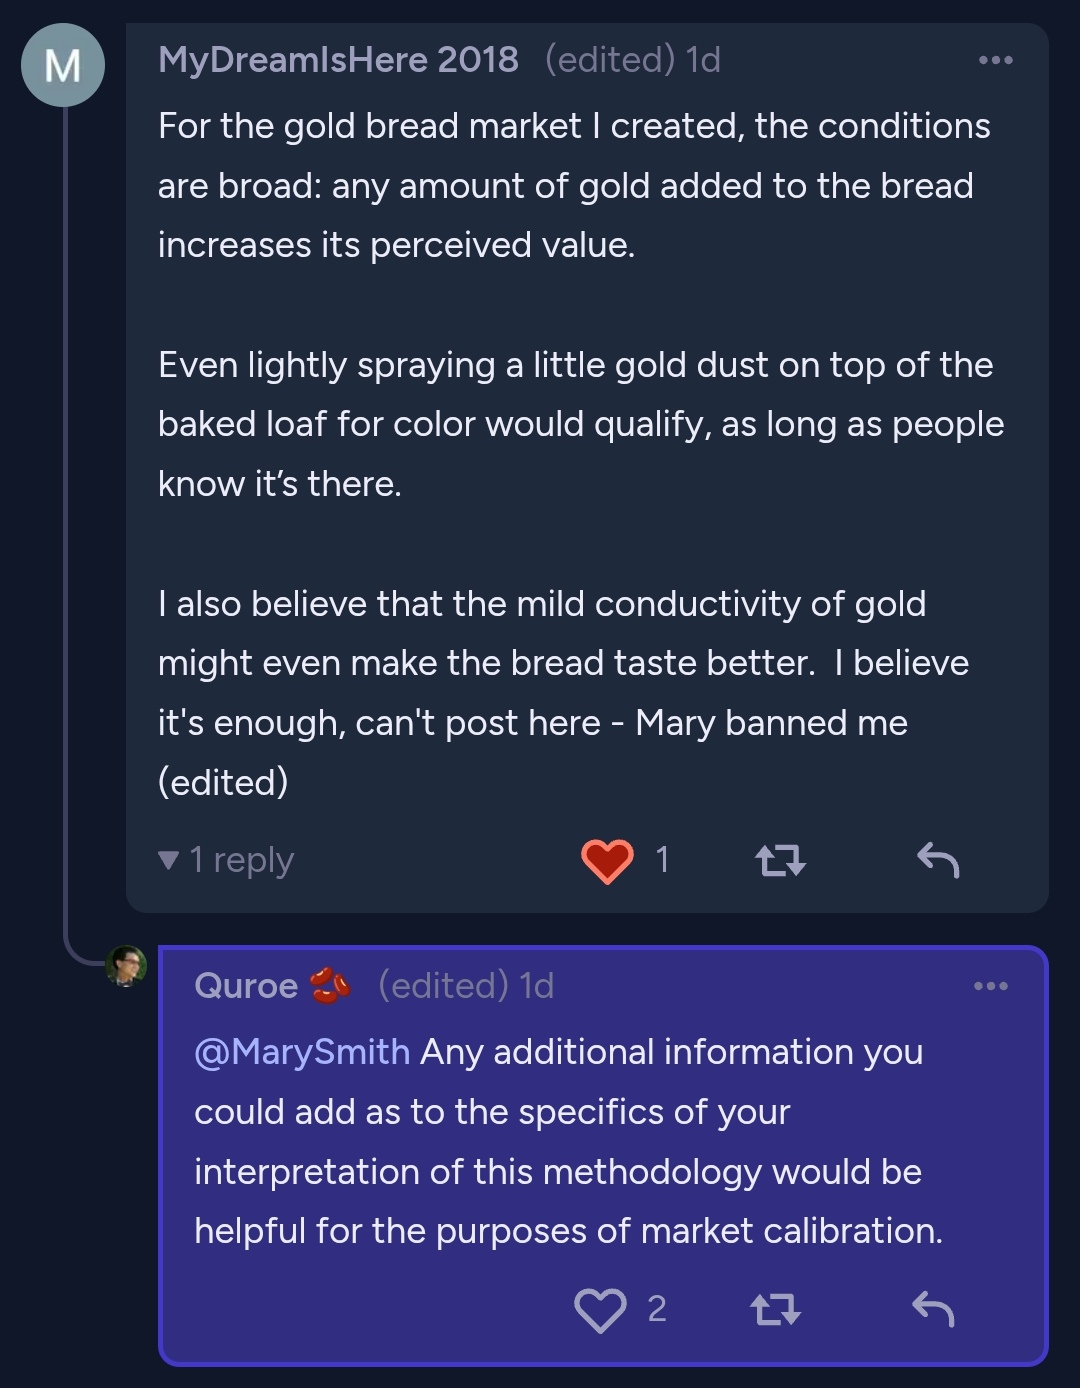Screen dimensions: 1080x1388
Task: Click the '(edited) 1d' timestamp on Quroe's reply
Action: (466, 986)
